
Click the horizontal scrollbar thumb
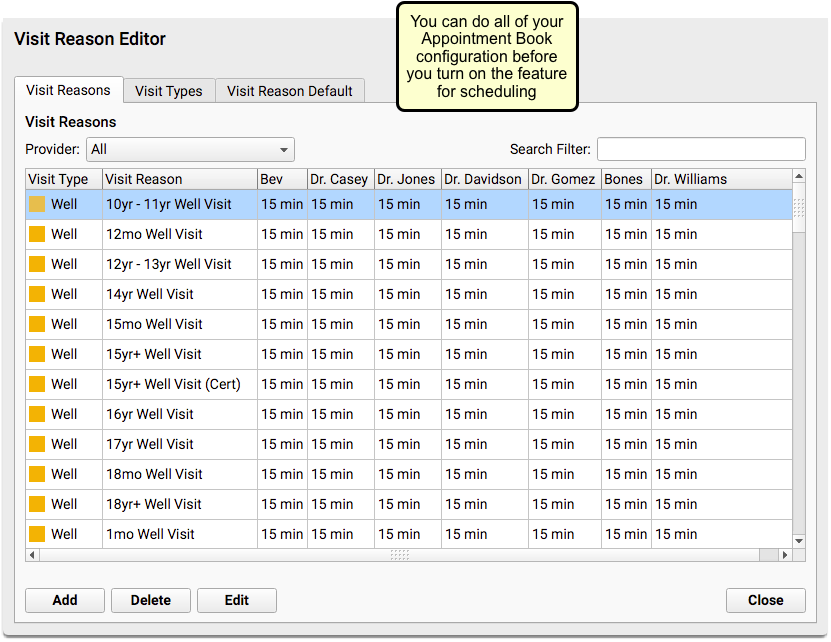click(x=400, y=555)
